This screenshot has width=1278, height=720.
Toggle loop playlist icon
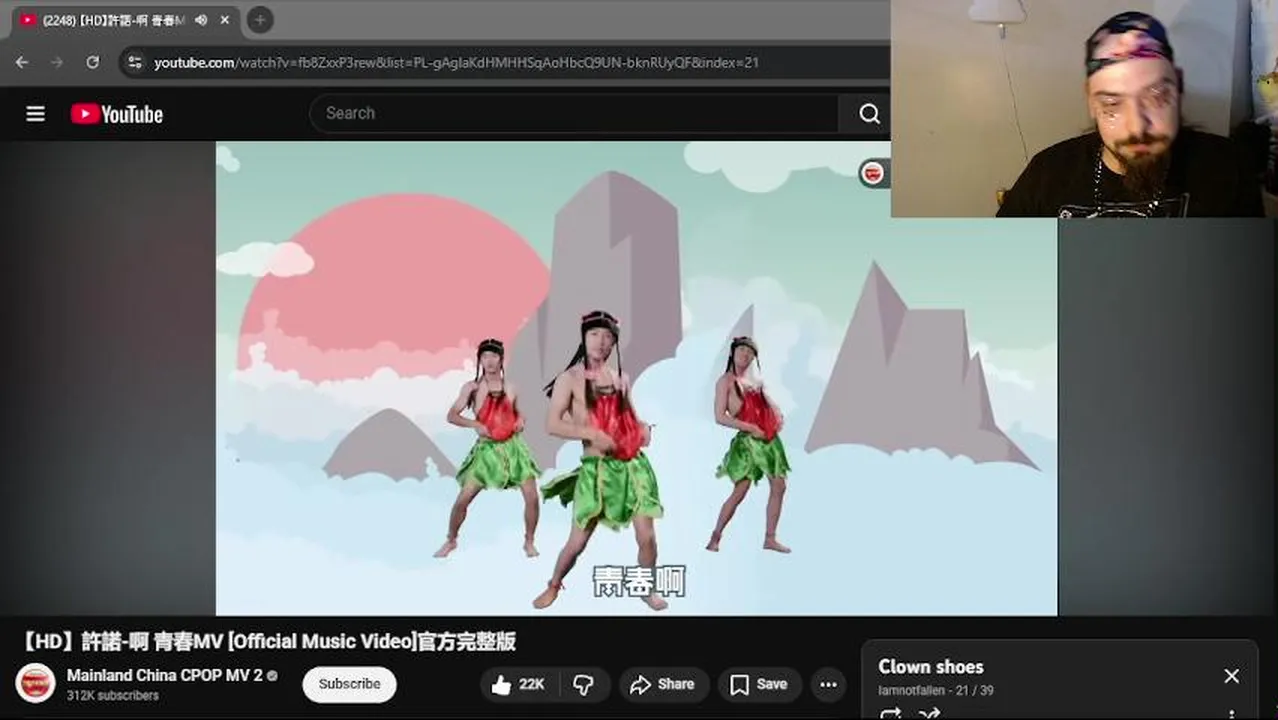[x=890, y=714]
